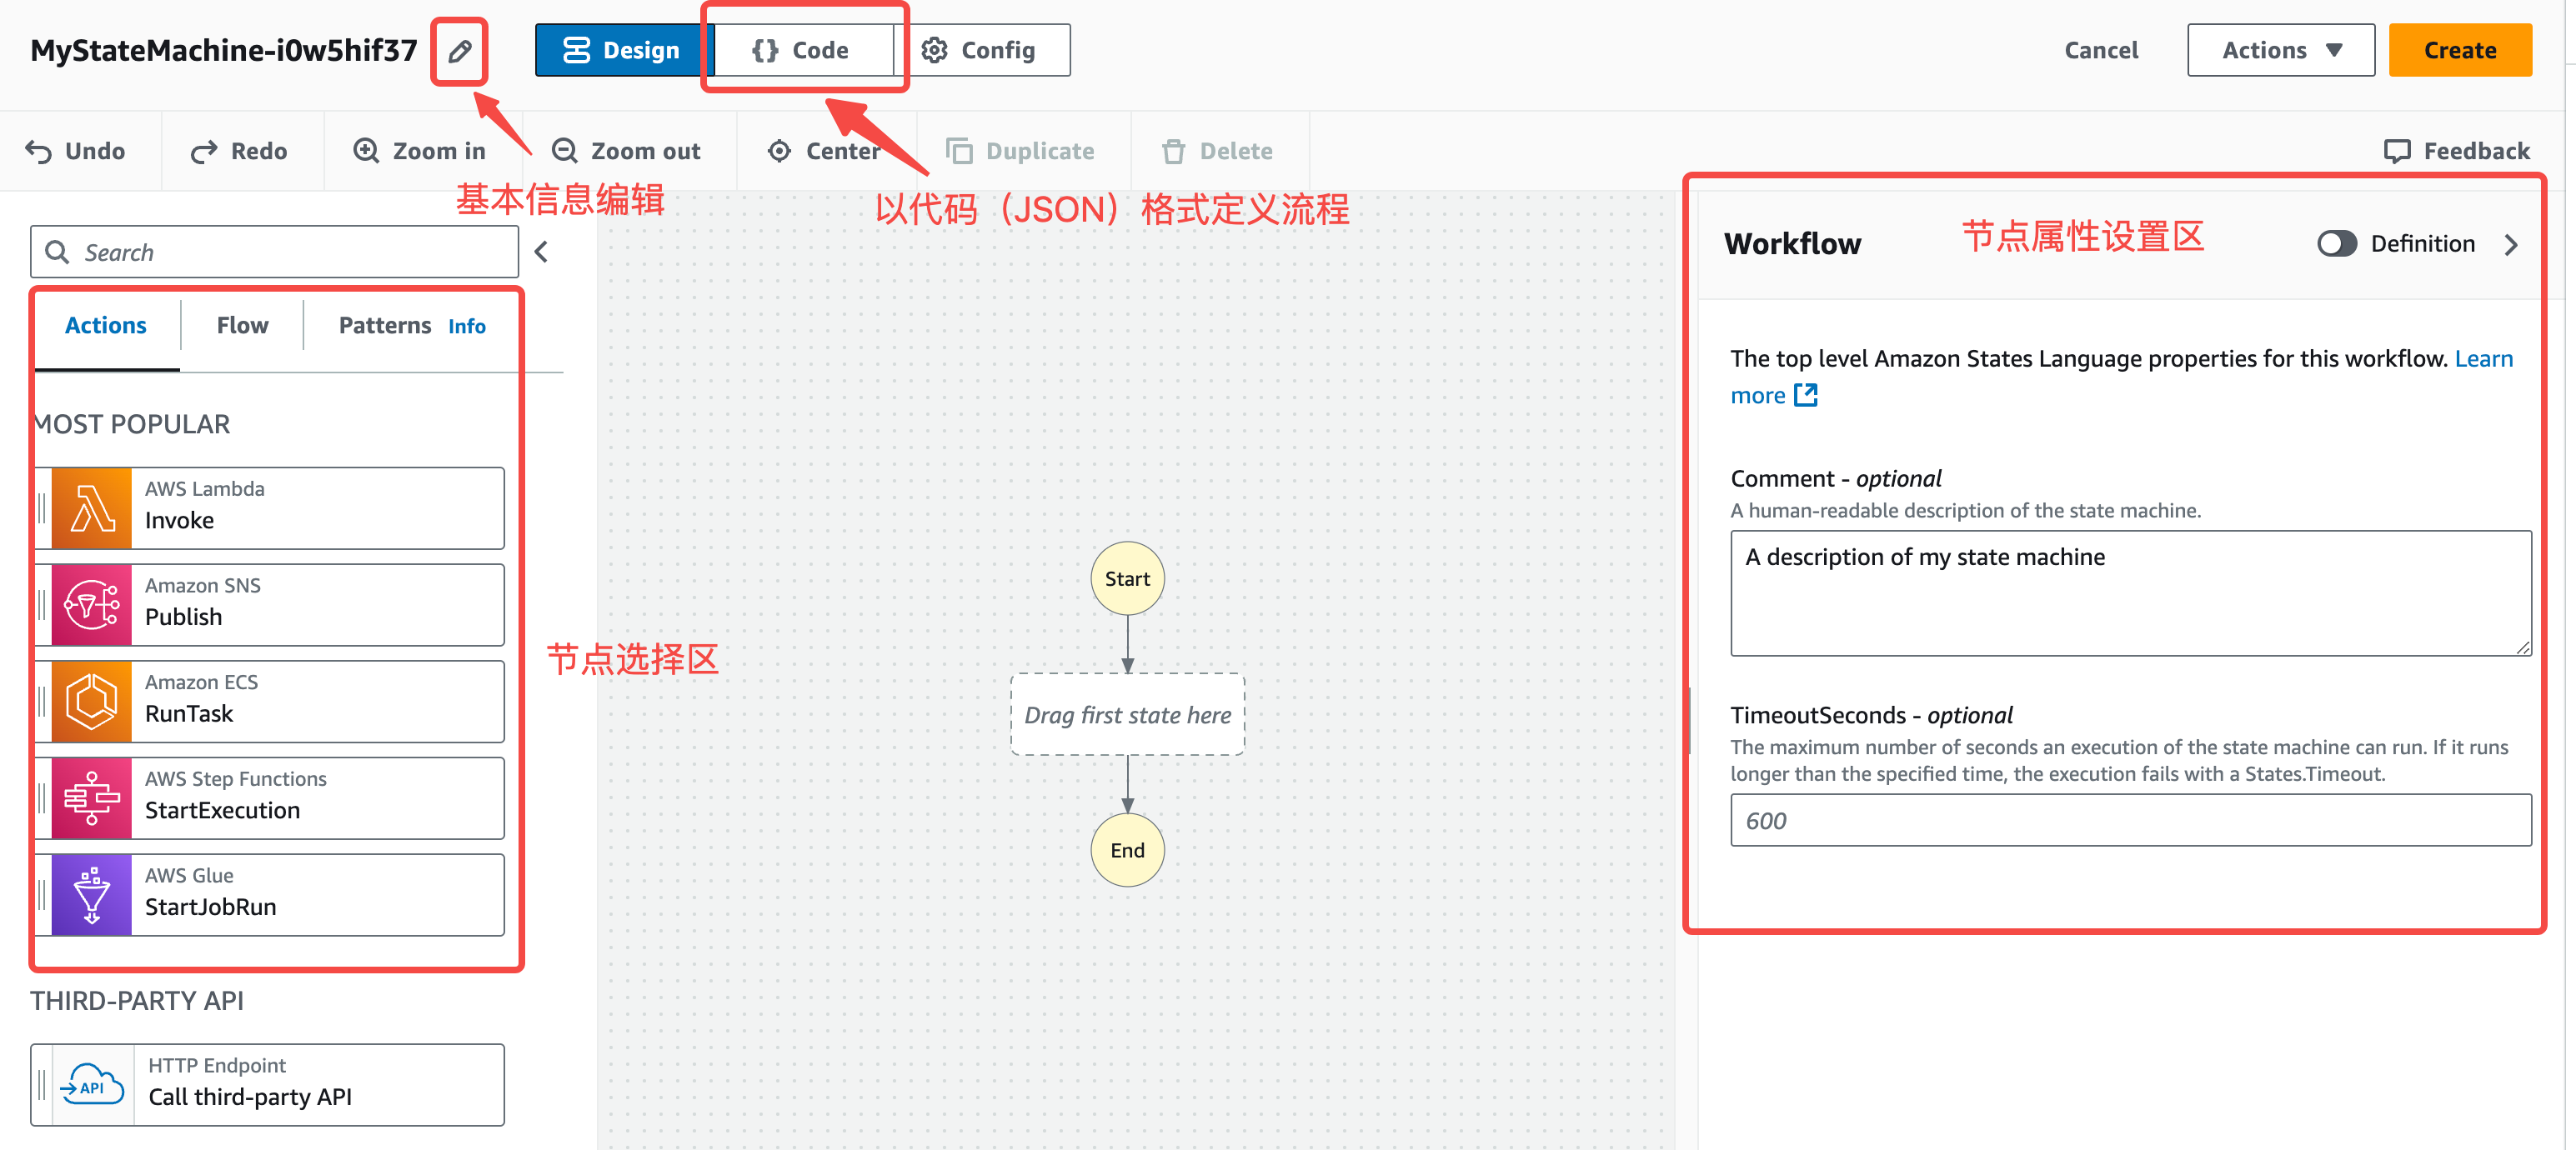Grab the drag handle on AWS Lambda row
The image size is (2576, 1150).
point(42,508)
